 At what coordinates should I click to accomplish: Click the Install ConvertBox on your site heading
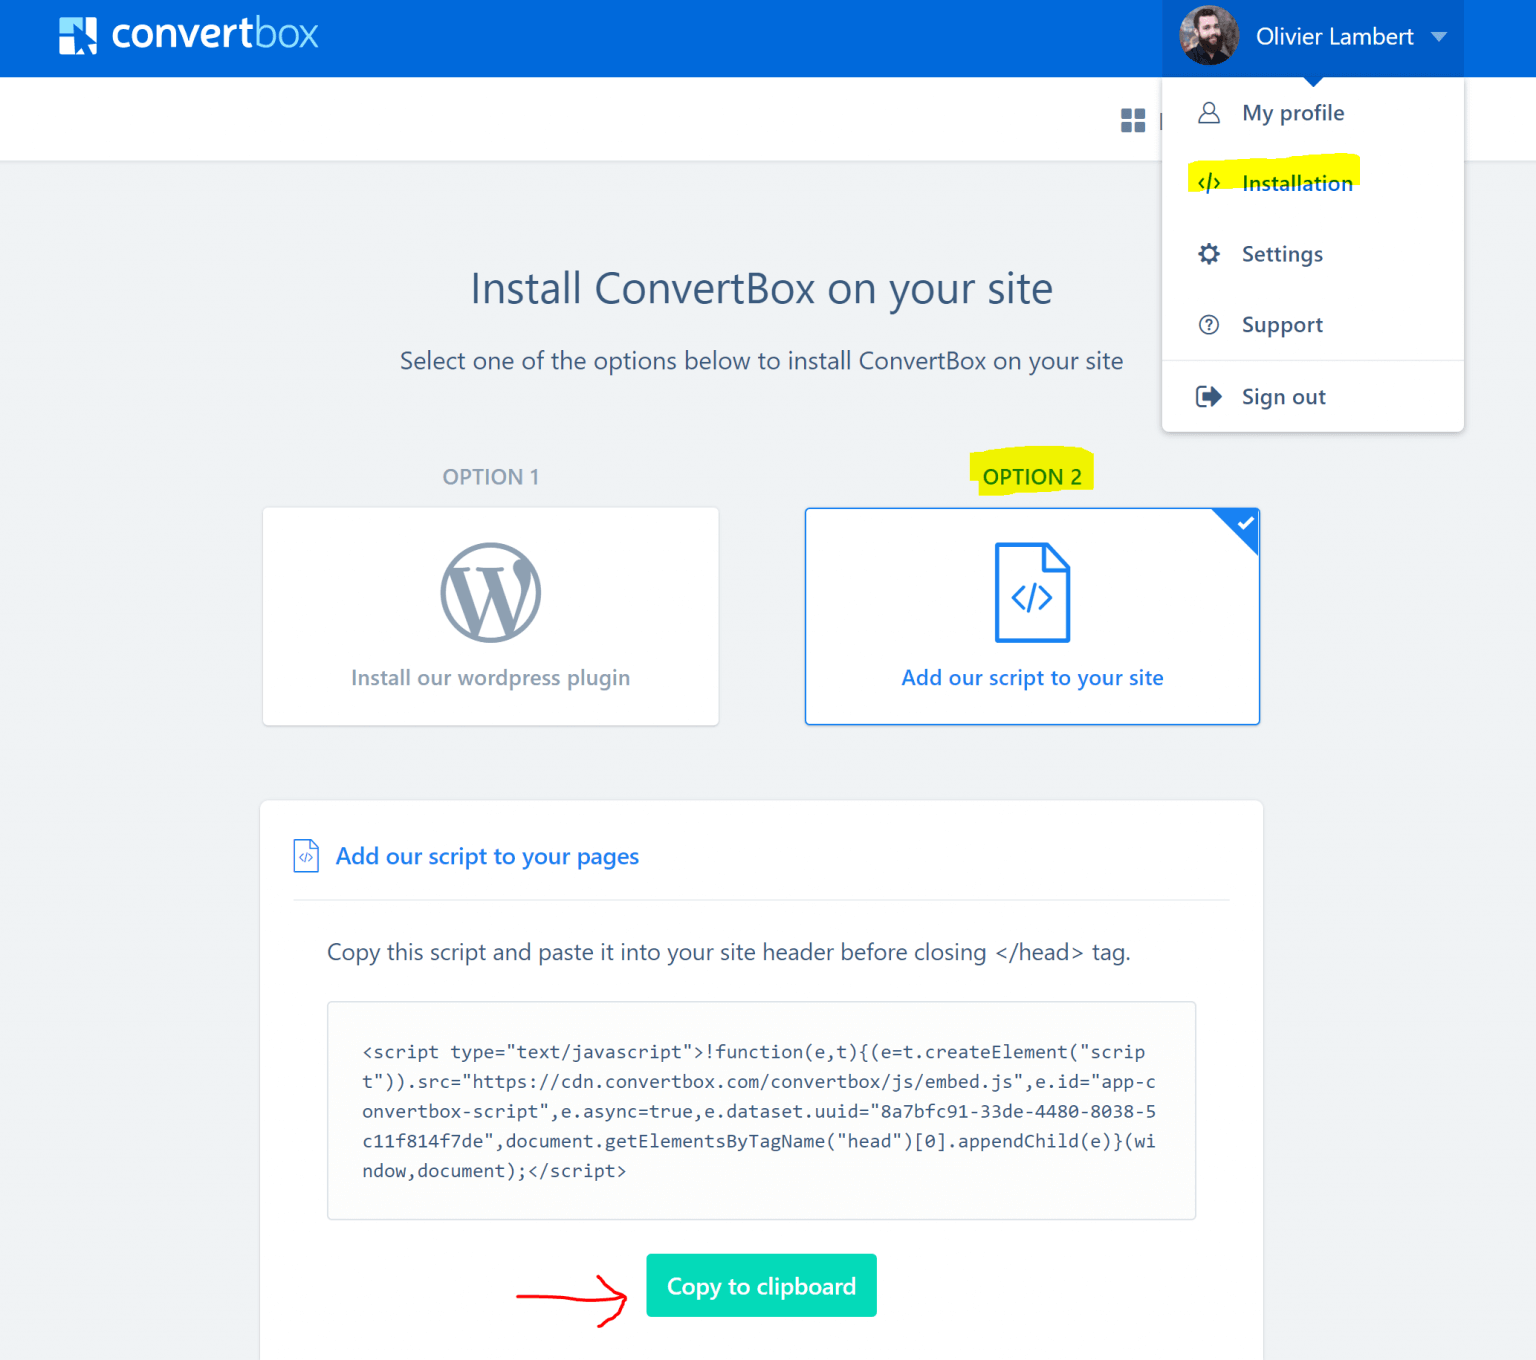pos(761,290)
